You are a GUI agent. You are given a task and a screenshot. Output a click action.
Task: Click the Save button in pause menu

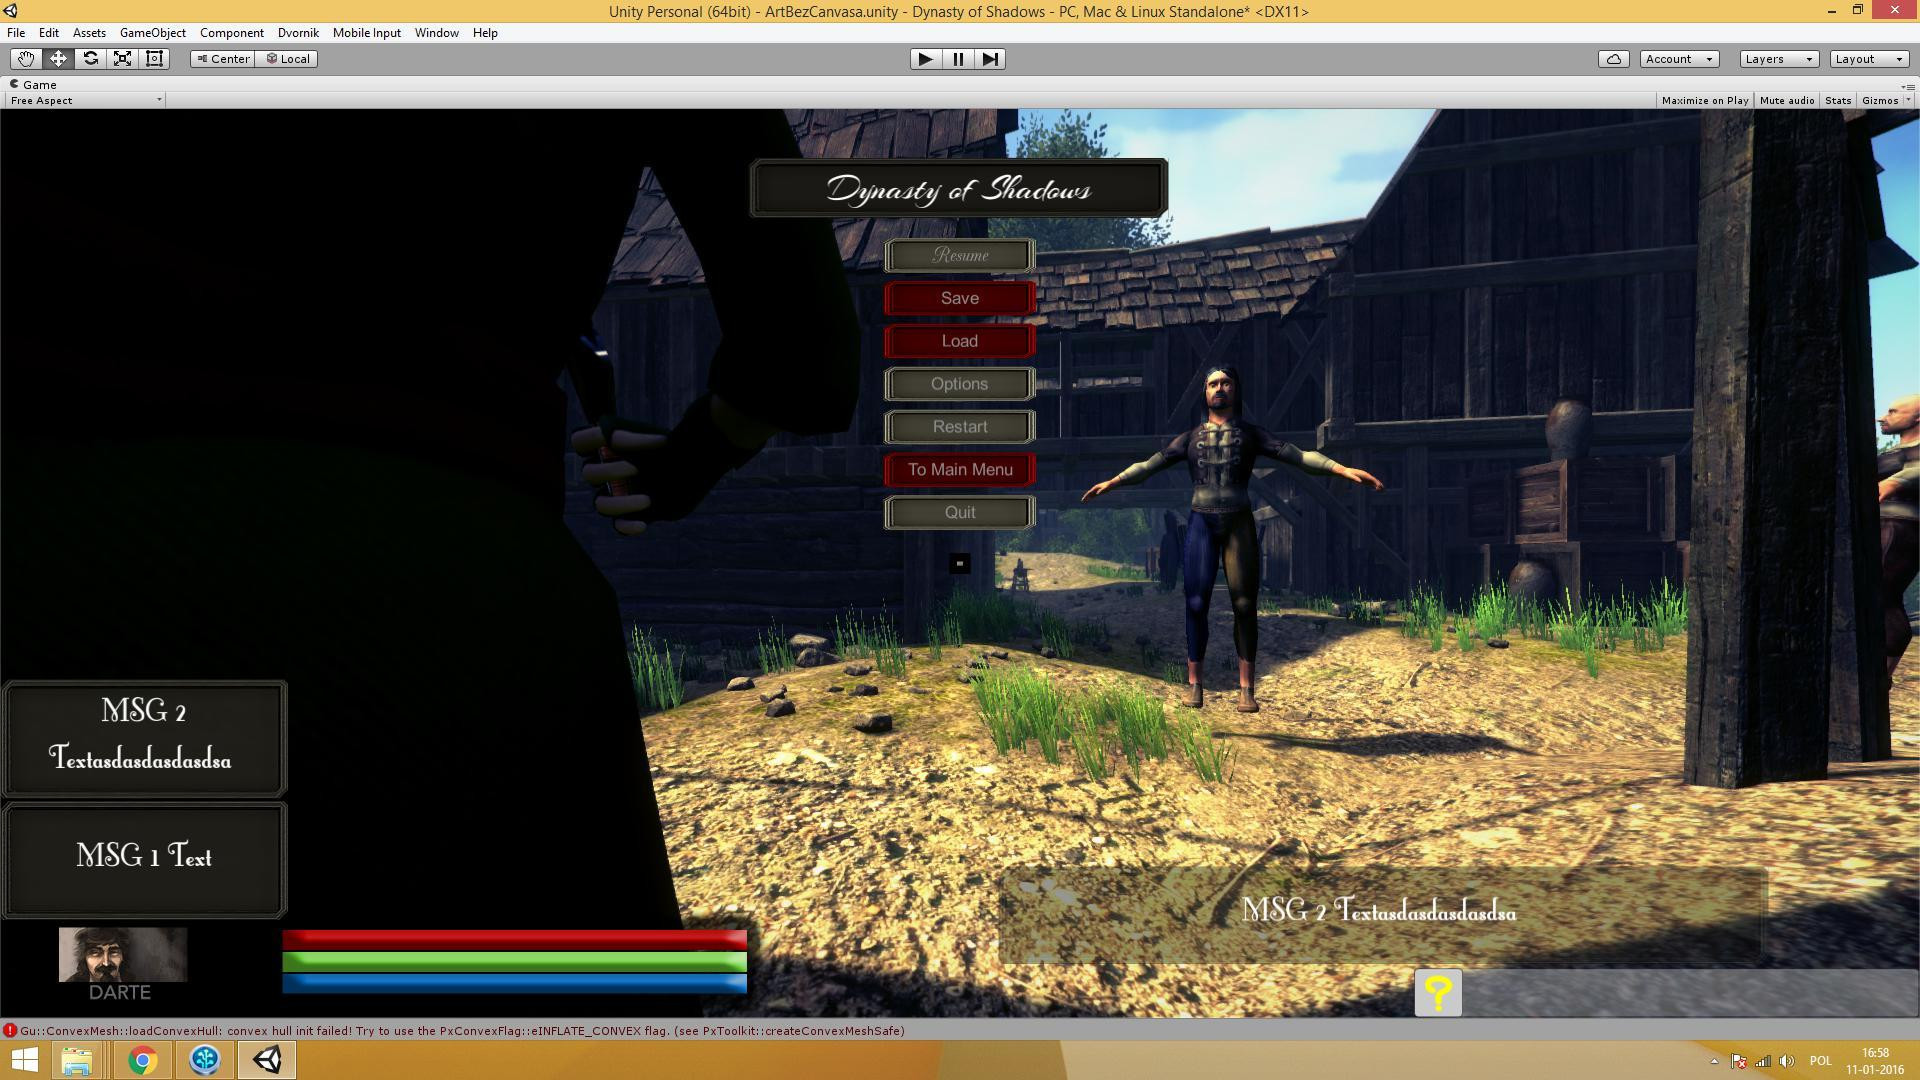(960, 298)
